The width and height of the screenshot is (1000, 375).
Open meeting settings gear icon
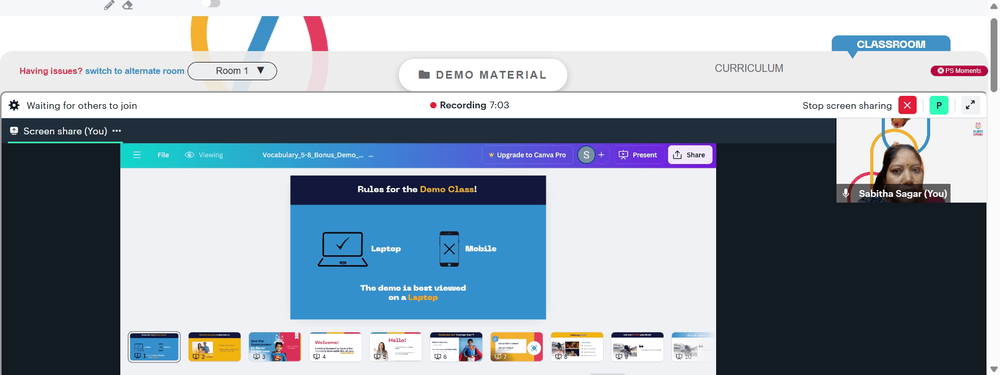tap(14, 105)
